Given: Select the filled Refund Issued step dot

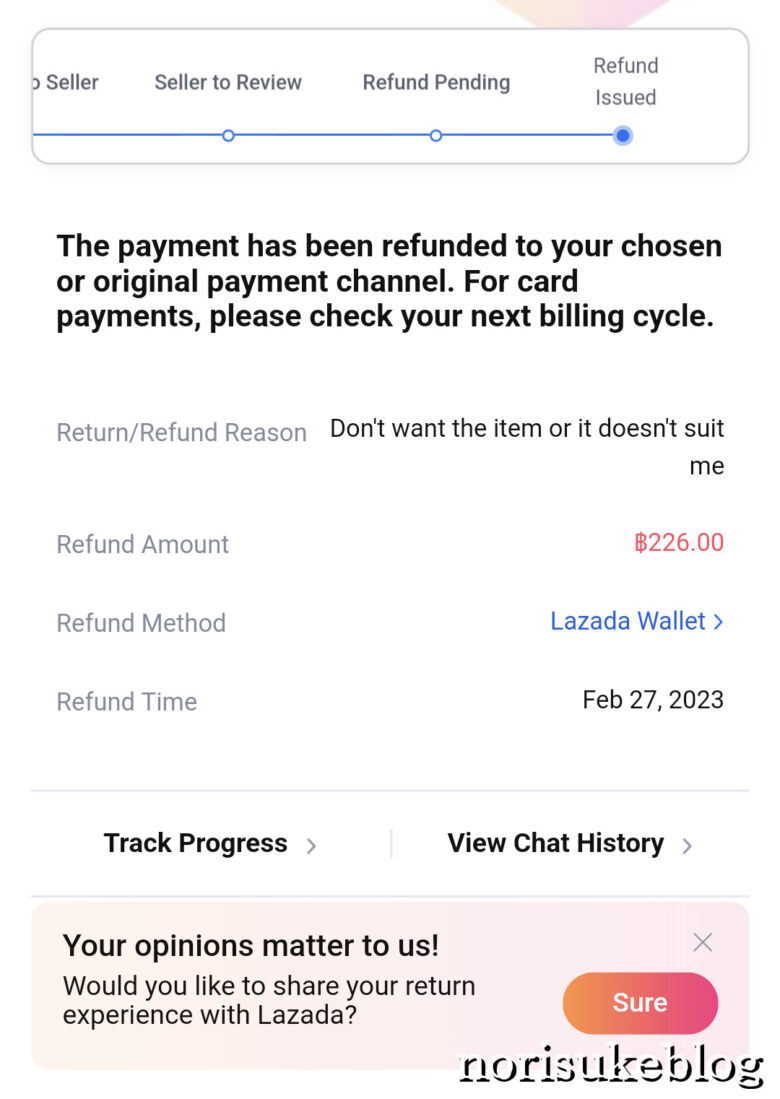Looking at the screenshot, I should point(623,135).
